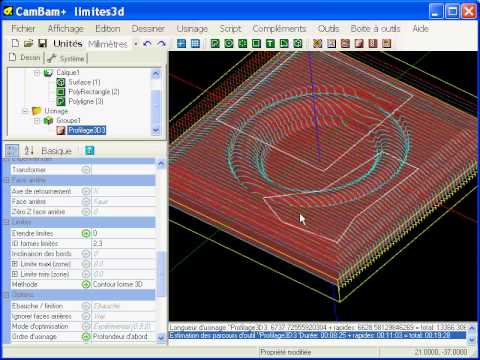Click the Groupe1 green cube icon
Screen dimensions: 480x360
pyautogui.click(x=48, y=120)
